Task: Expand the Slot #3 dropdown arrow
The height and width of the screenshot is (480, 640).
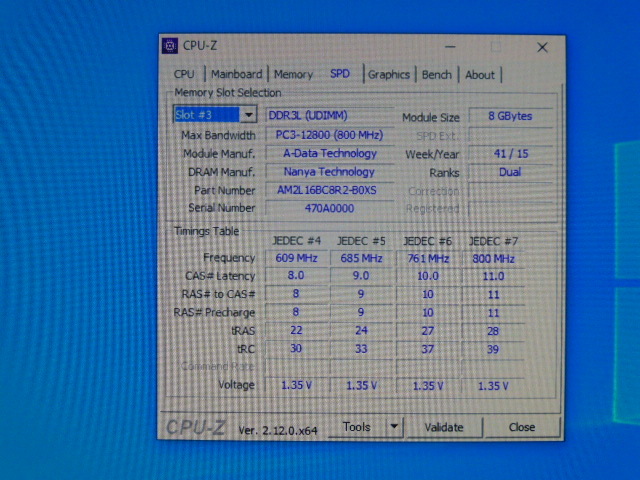Action: click(249, 115)
